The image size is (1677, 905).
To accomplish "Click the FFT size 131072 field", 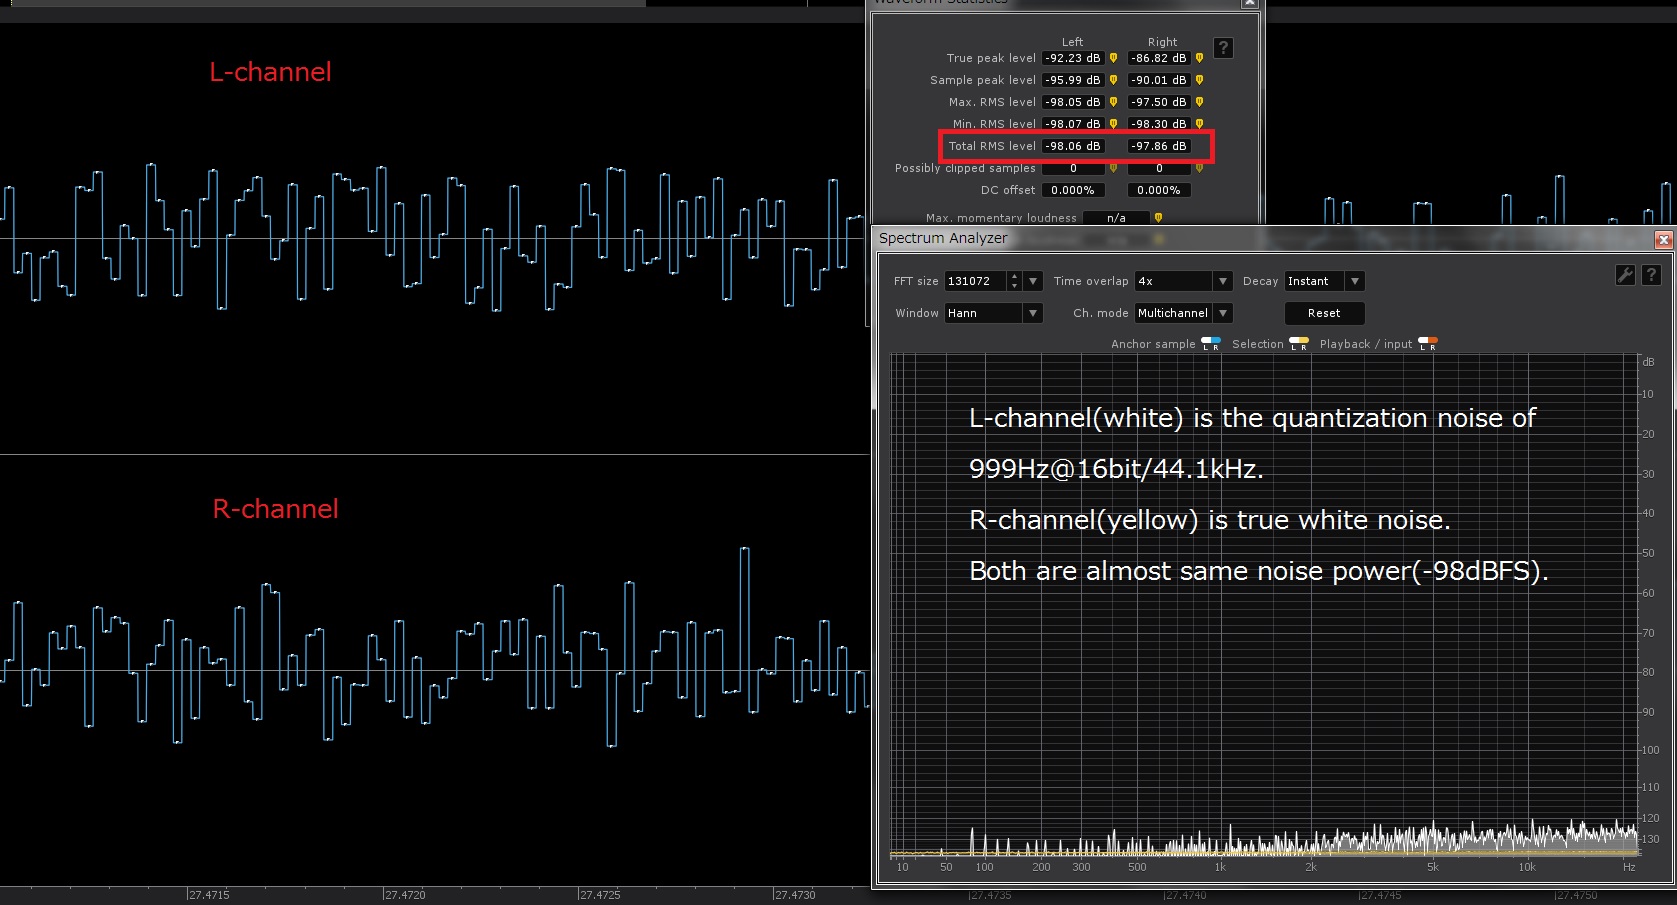I will (976, 281).
